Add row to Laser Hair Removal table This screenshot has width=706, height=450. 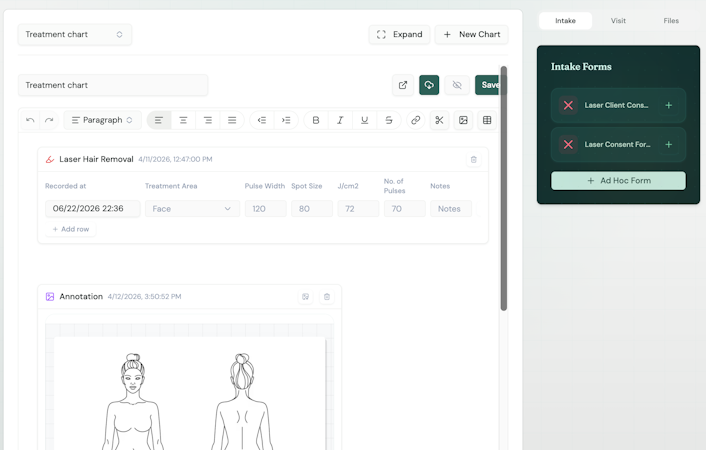click(x=71, y=229)
